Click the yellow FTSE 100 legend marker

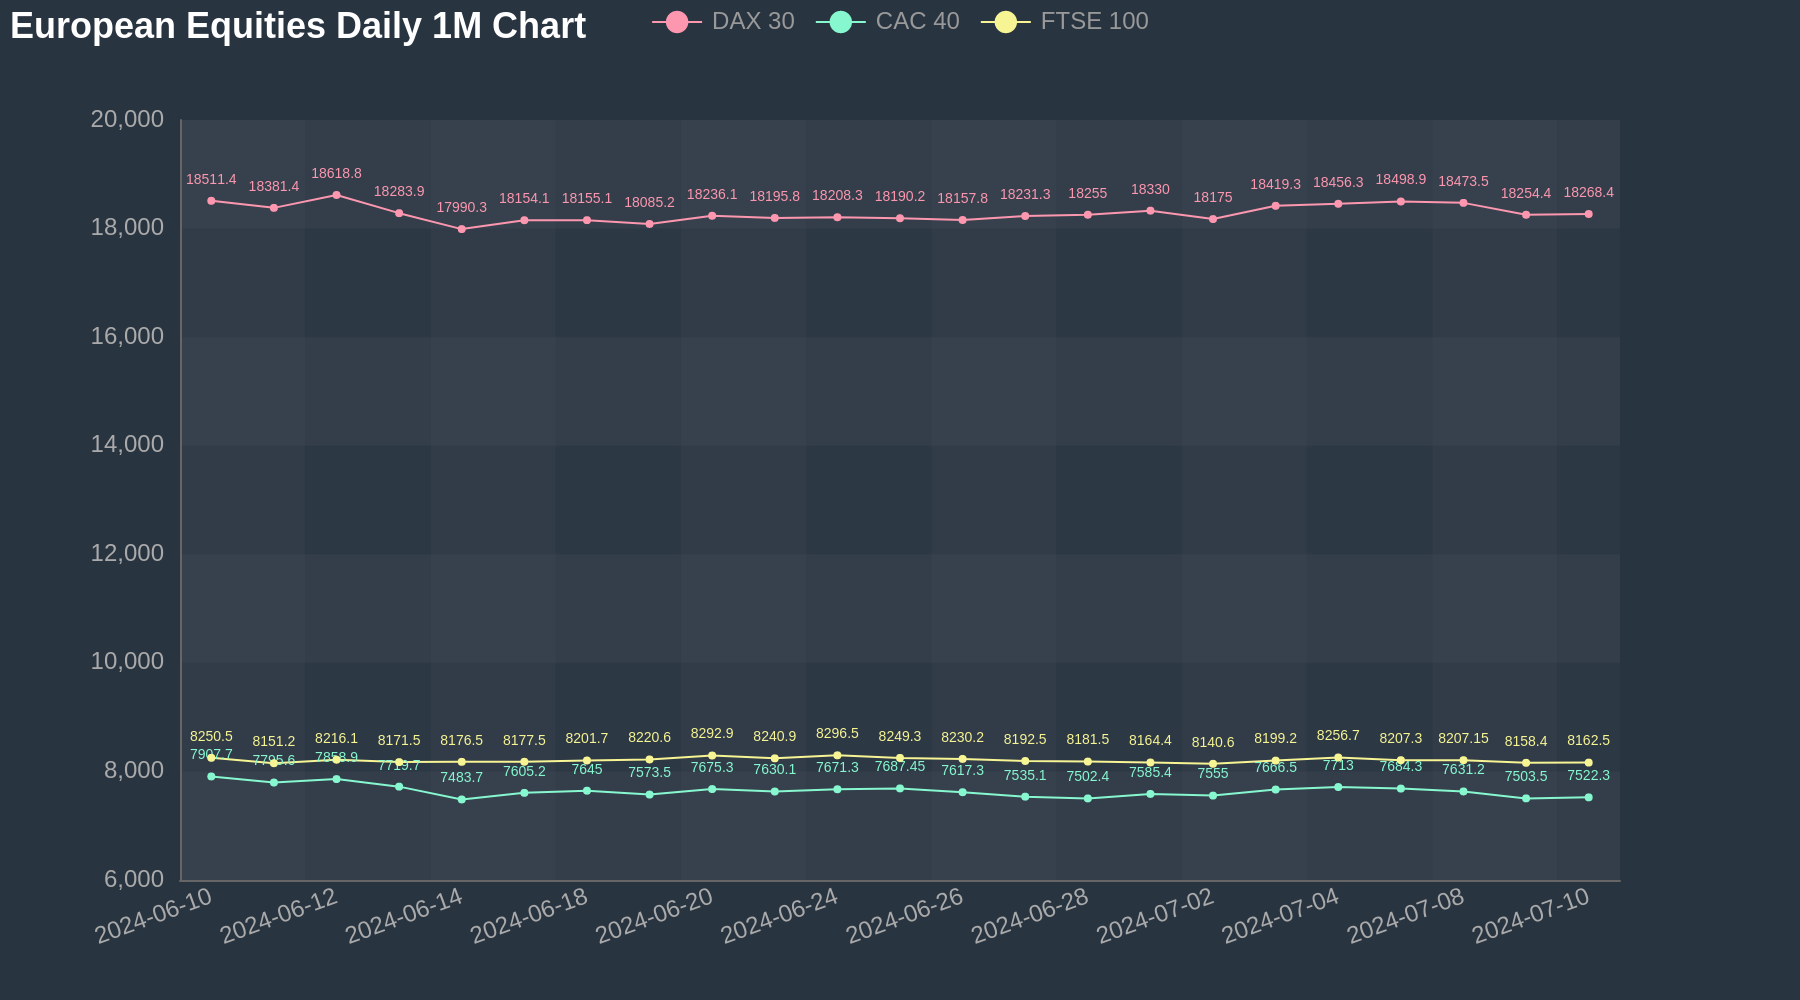[1006, 22]
